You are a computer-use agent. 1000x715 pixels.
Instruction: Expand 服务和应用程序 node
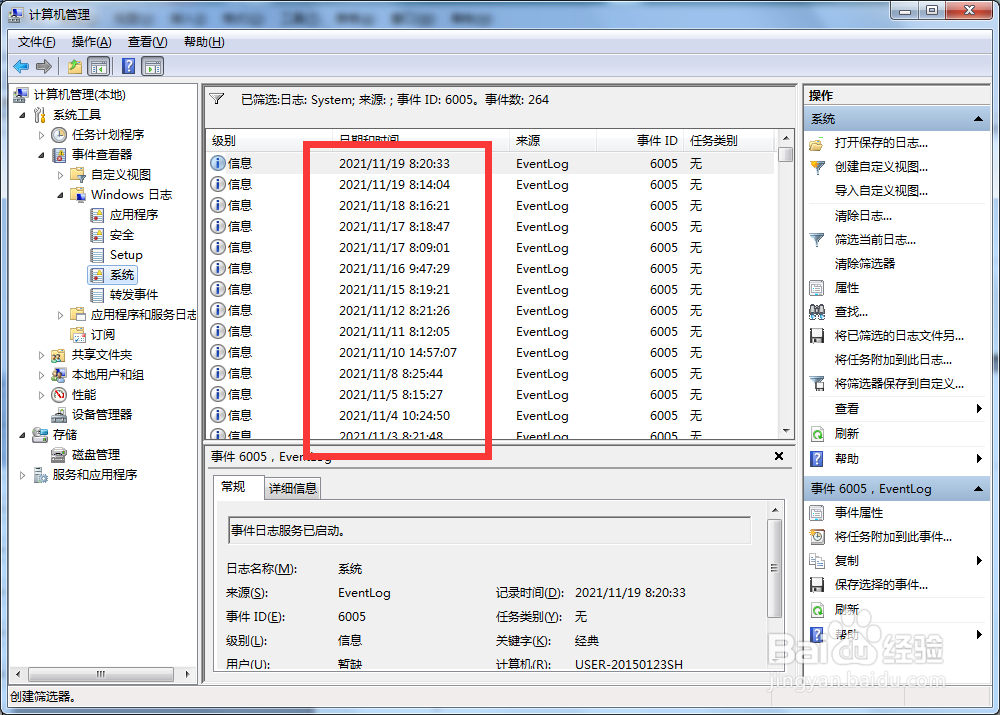tap(22, 475)
